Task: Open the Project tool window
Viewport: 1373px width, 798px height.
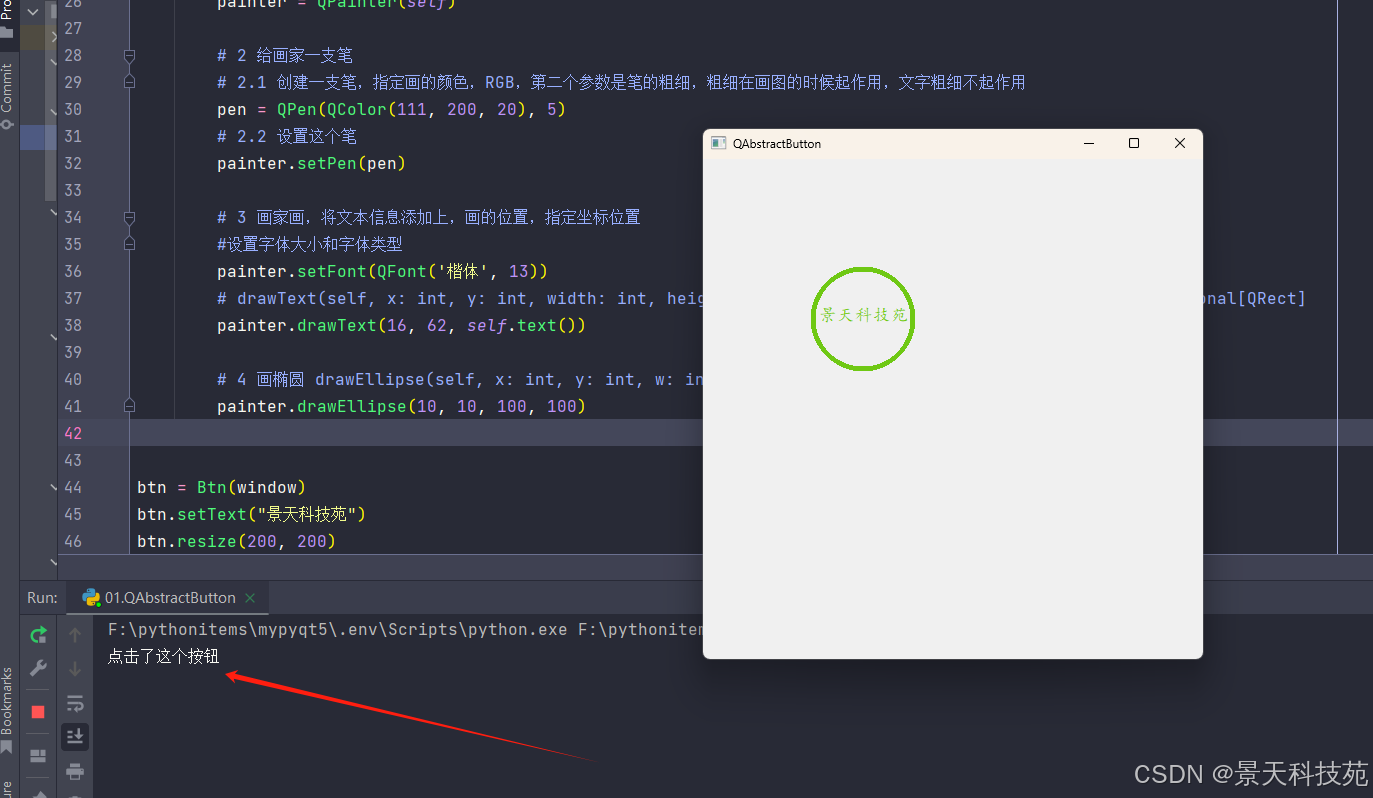Action: click(x=8, y=20)
